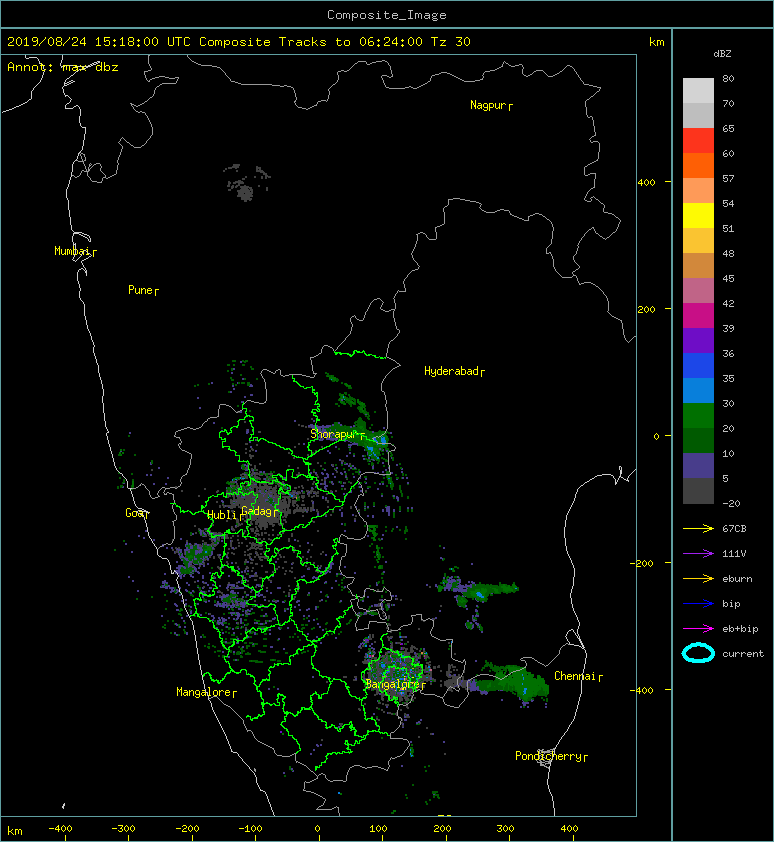Select the eburn legend arrow

point(698,579)
